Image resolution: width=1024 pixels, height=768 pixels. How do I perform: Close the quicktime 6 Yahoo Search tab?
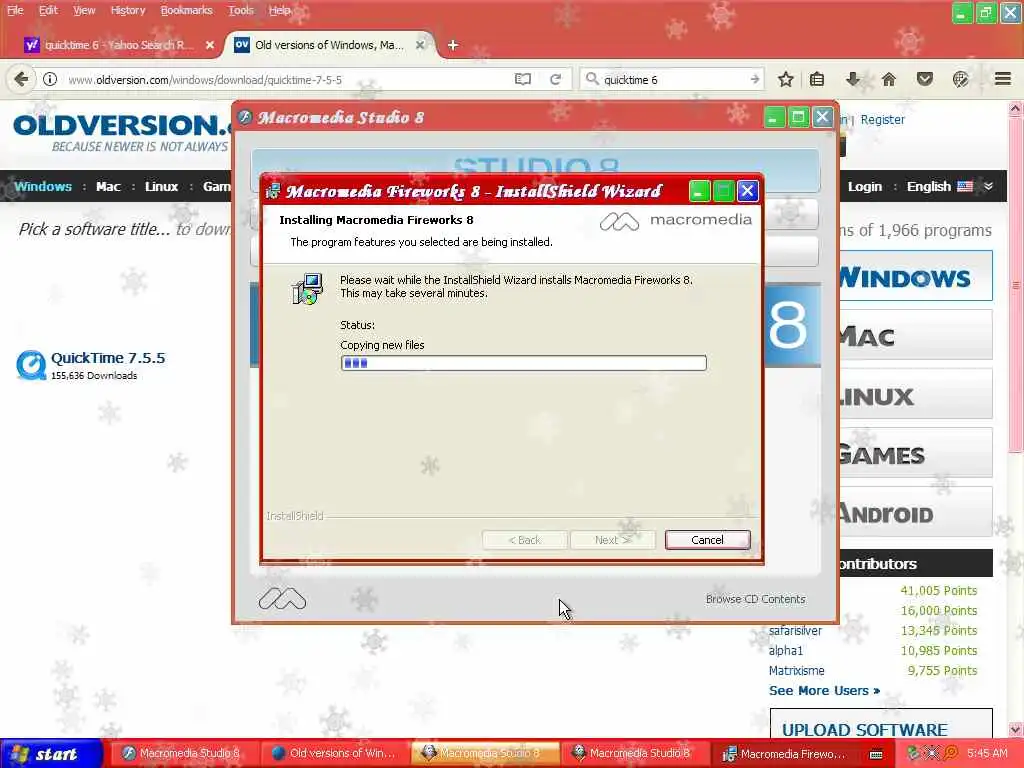[210, 45]
